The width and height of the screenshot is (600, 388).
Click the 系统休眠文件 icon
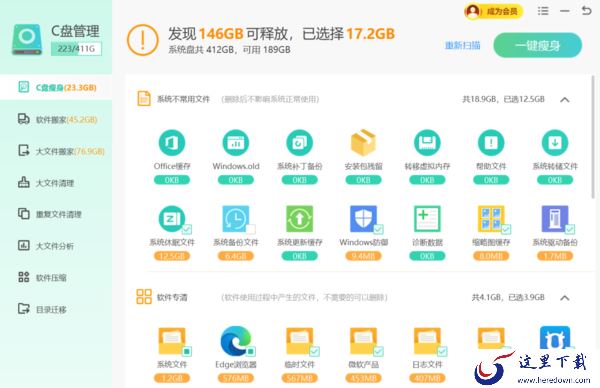click(x=172, y=219)
